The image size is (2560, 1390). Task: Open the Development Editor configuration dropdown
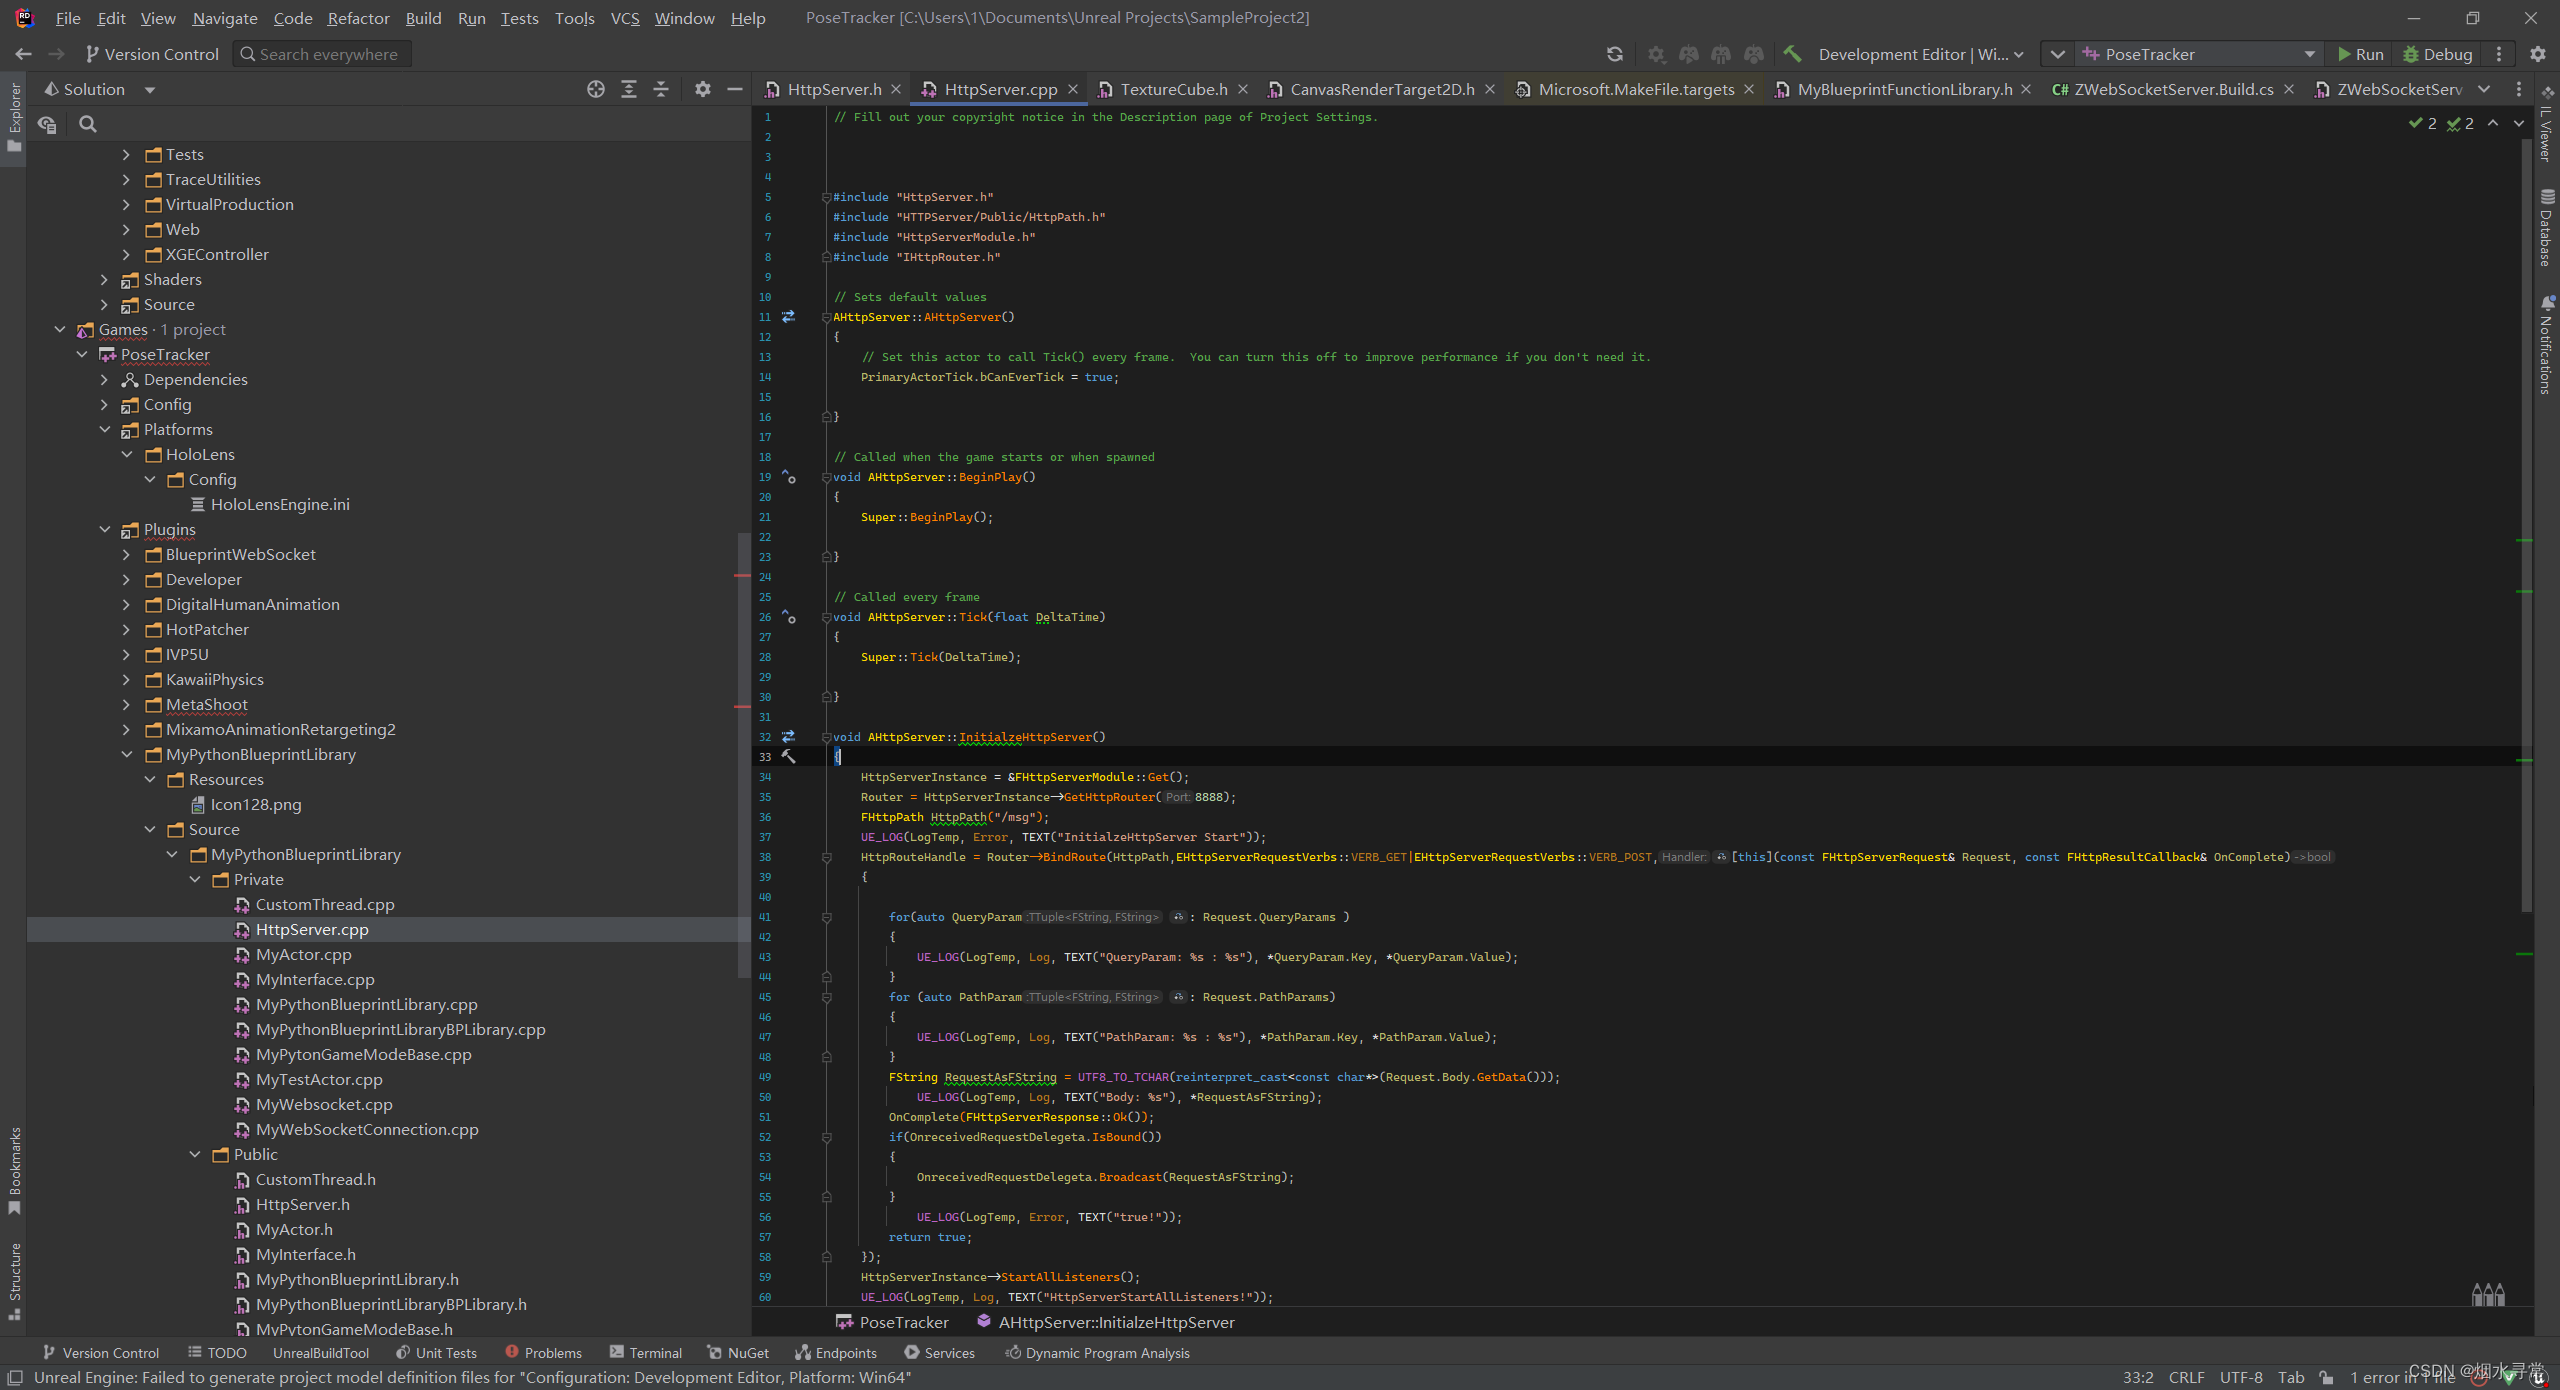(x=1920, y=54)
